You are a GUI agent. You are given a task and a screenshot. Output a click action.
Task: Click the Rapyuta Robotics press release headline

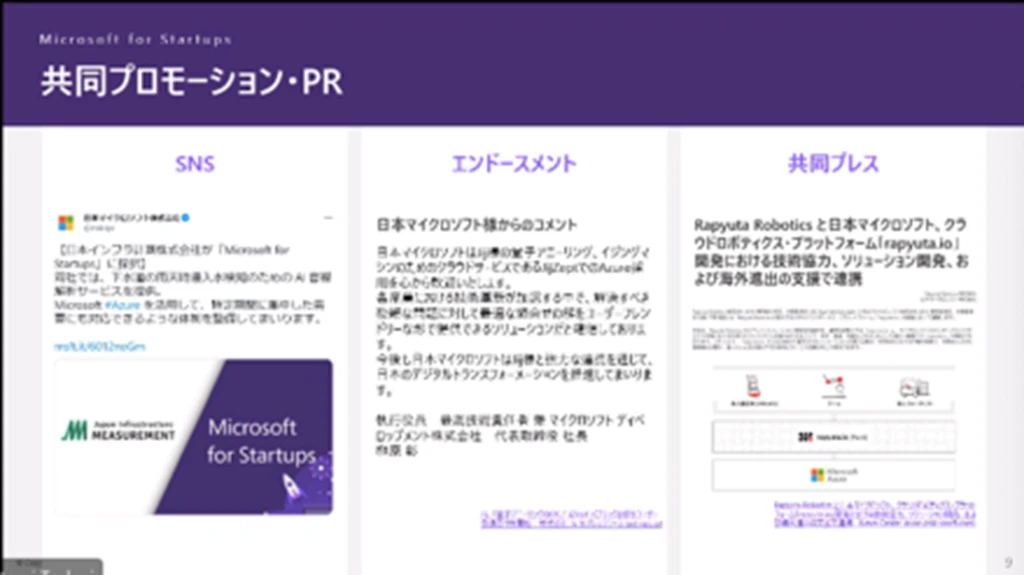pos(831,252)
